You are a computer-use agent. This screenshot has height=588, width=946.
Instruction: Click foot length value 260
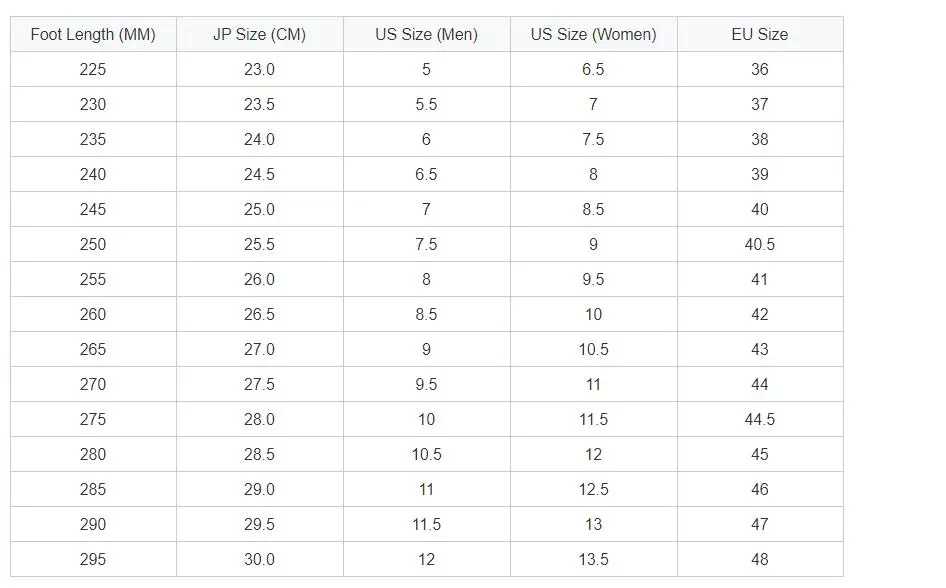click(94, 314)
